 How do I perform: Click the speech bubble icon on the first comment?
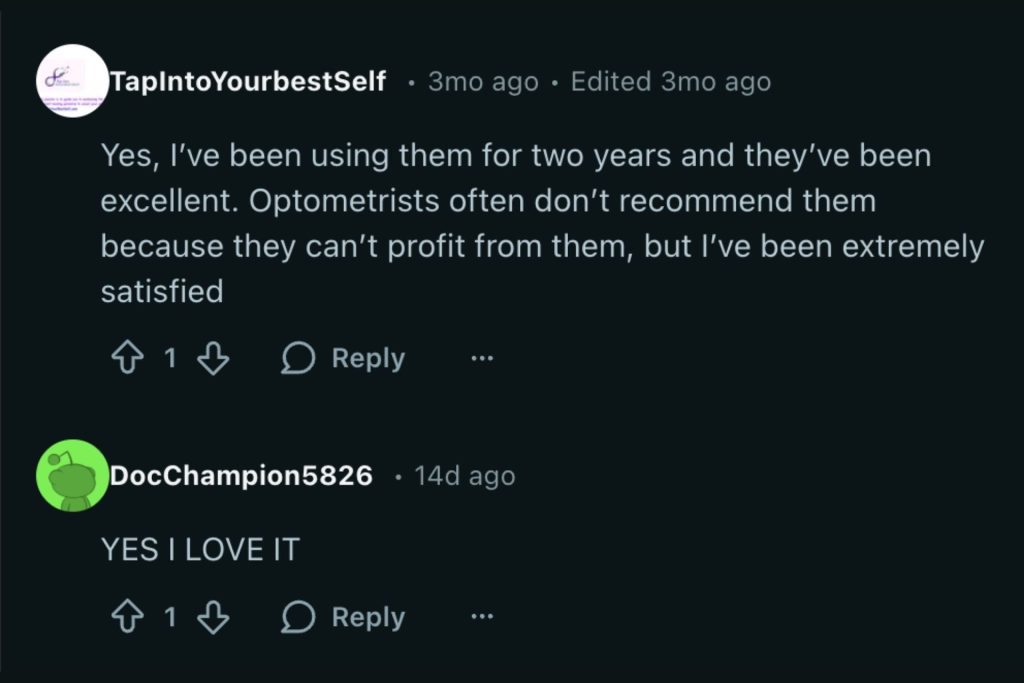pyautogui.click(x=298, y=357)
